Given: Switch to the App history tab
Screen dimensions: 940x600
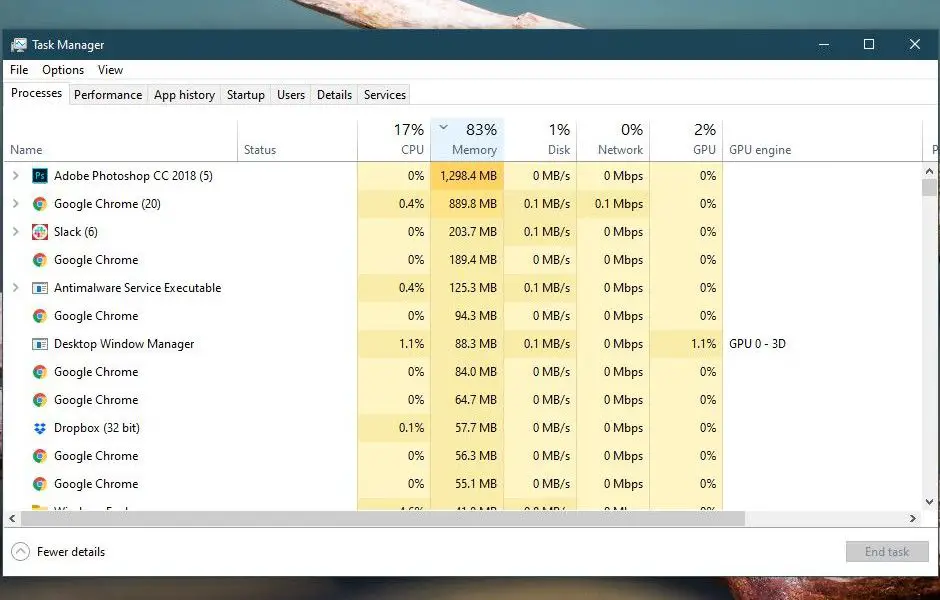Looking at the screenshot, I should click(184, 95).
